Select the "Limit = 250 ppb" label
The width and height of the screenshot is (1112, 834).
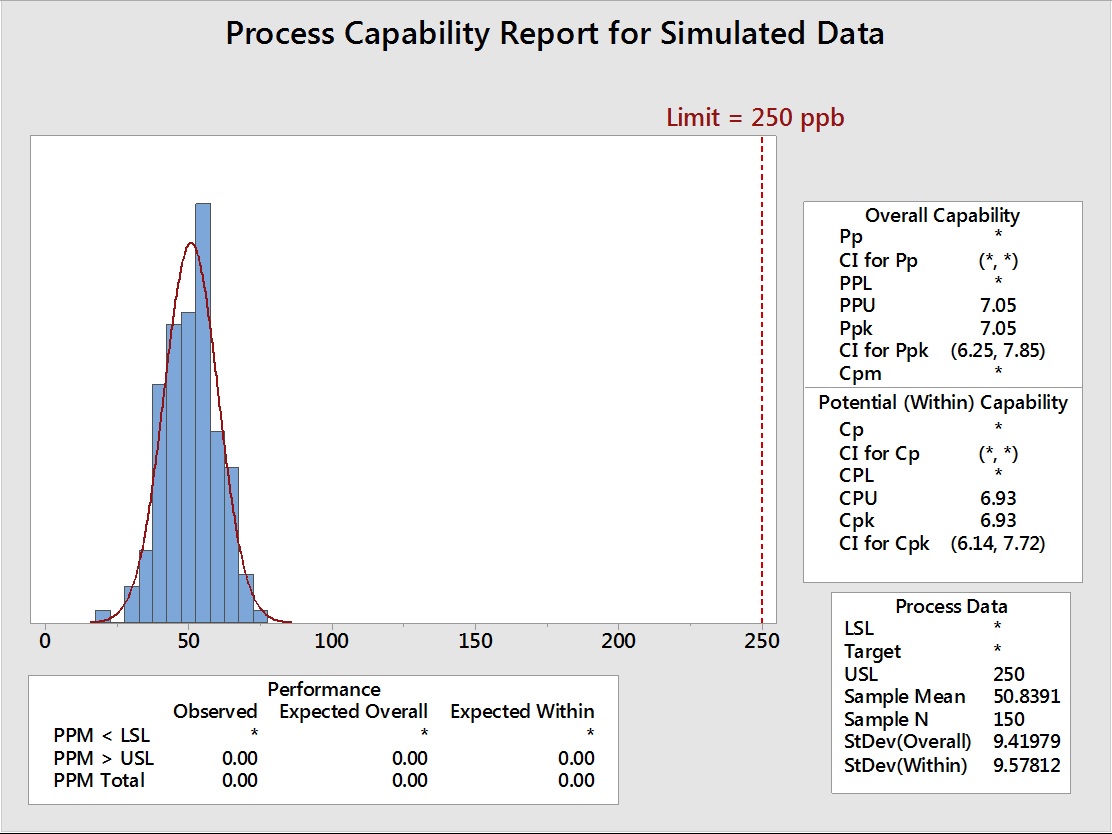tap(755, 118)
